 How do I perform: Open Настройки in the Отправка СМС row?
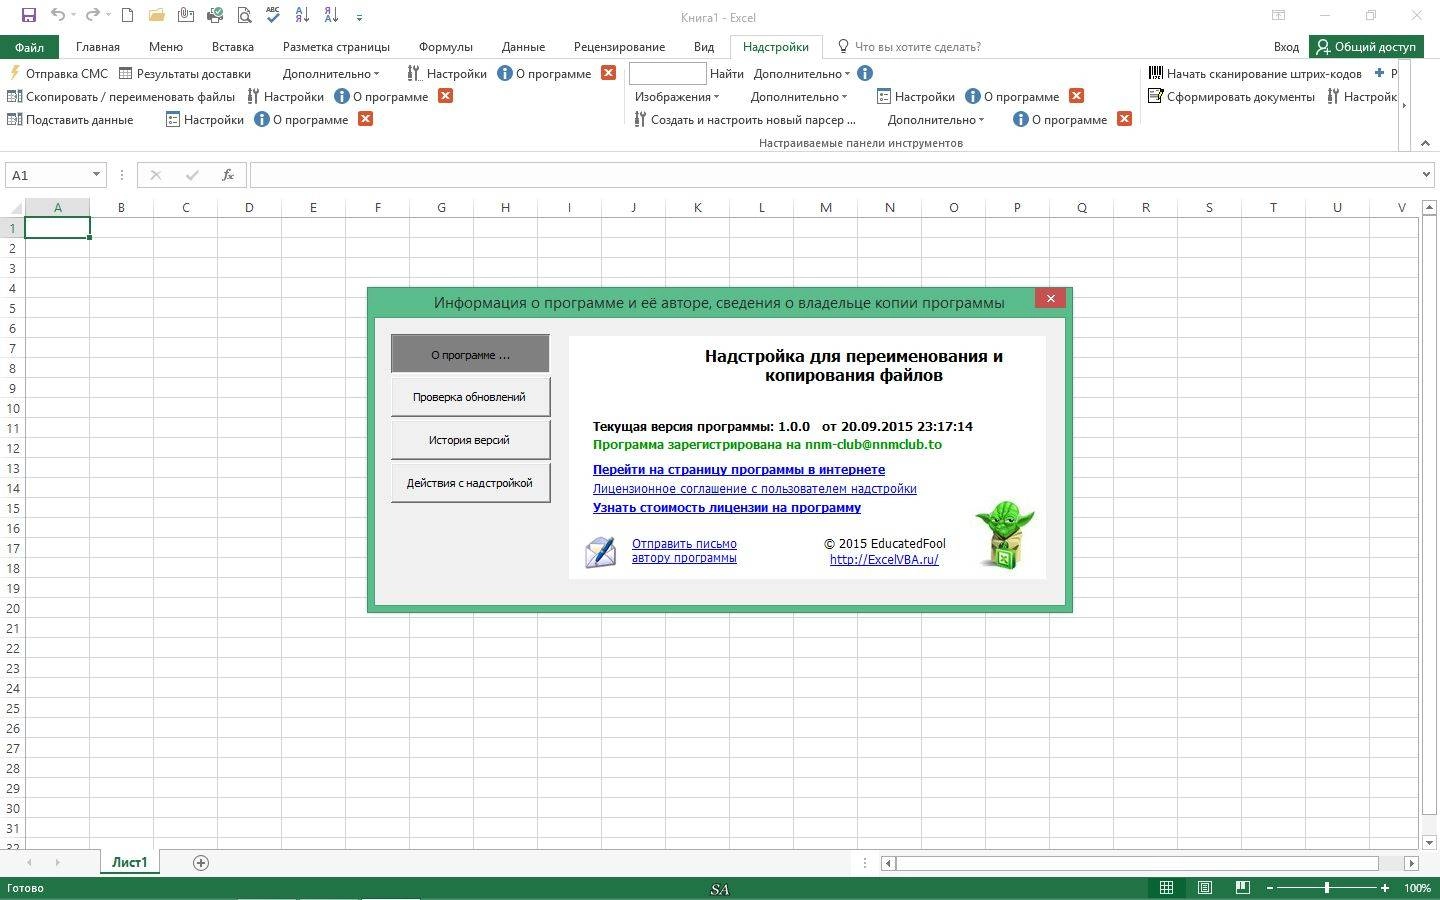pyautogui.click(x=447, y=73)
